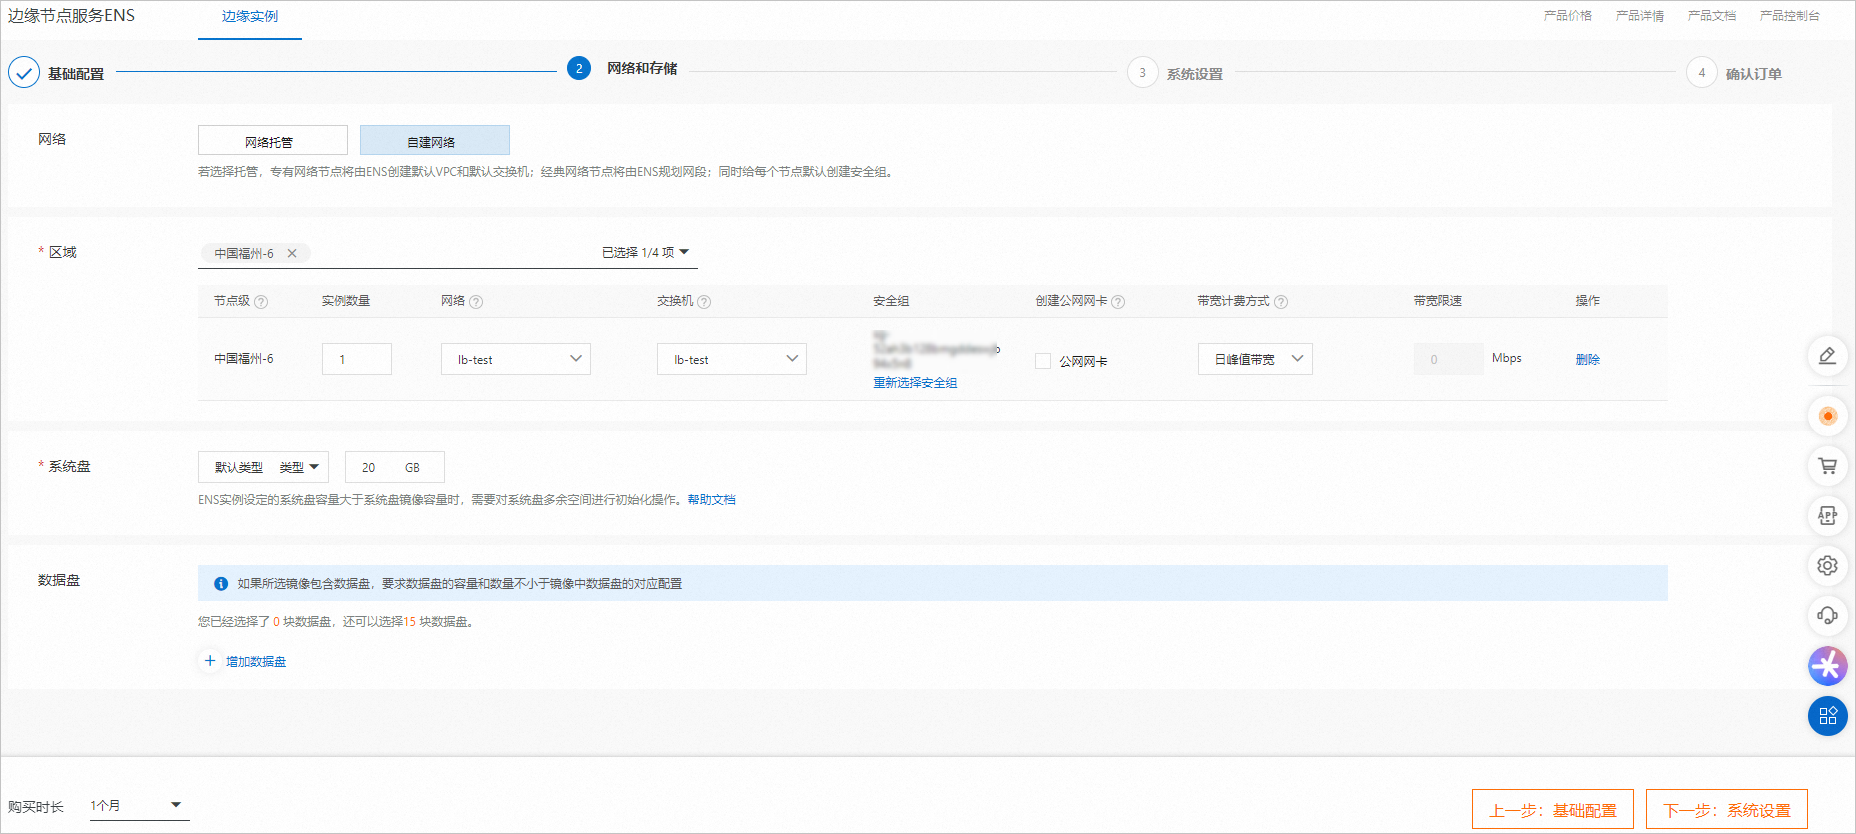Screen dimensions: 1856x834
Task: Open the 默认类型 system disk type dropdown
Action: click(263, 467)
